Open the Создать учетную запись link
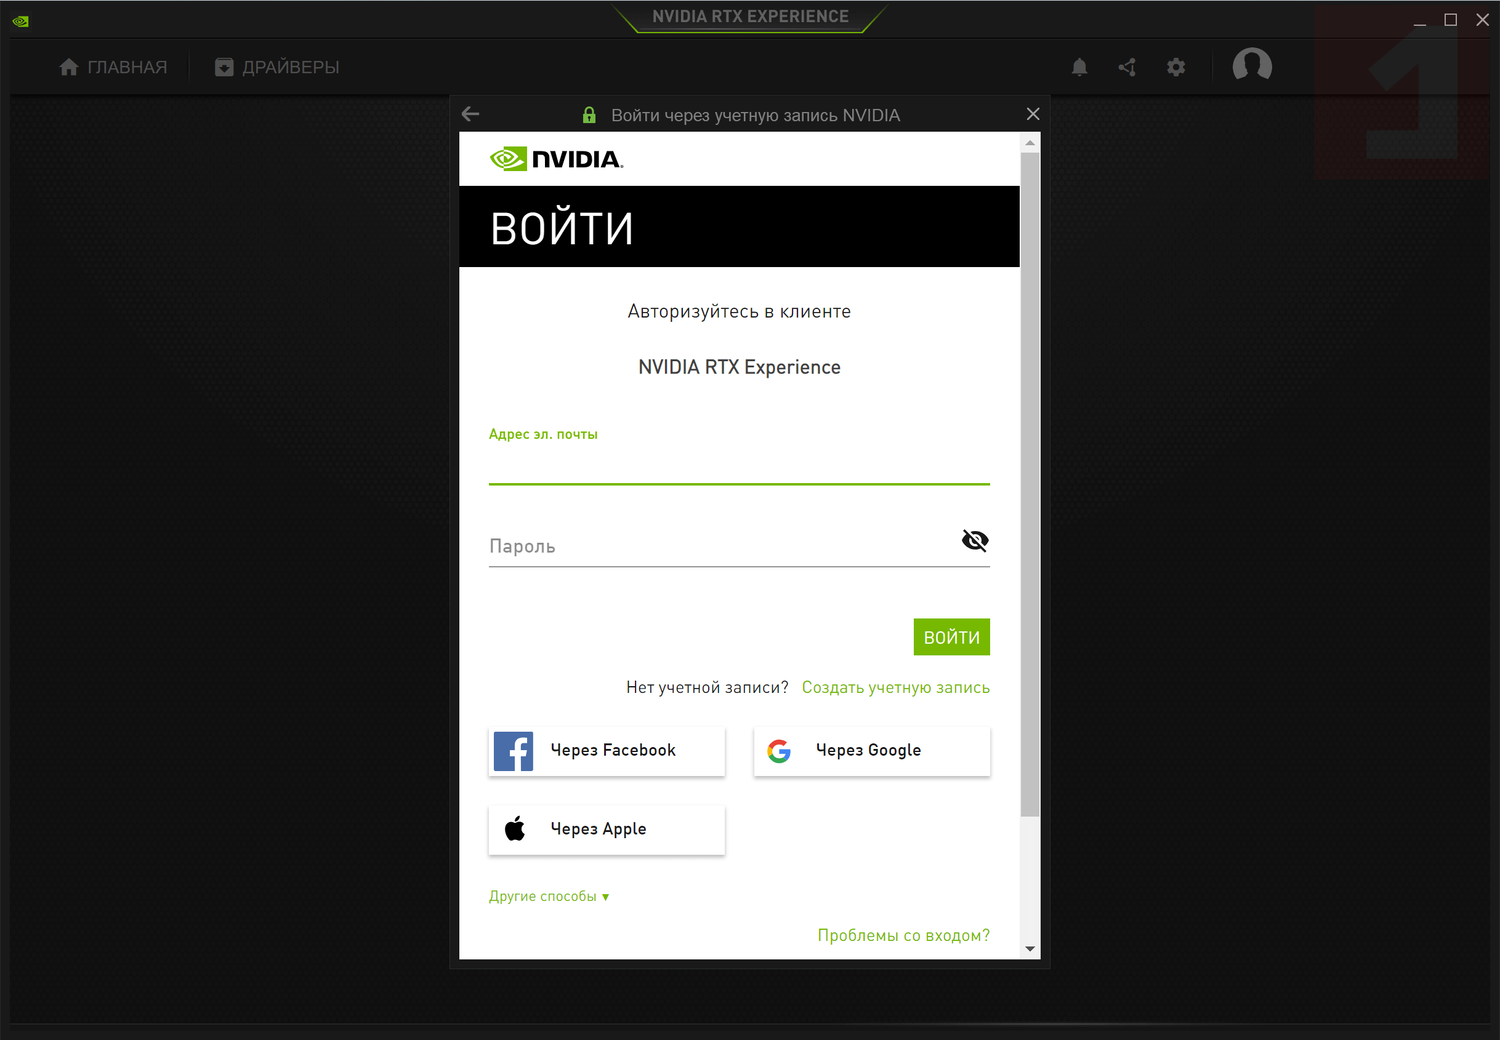This screenshot has width=1500, height=1040. point(896,688)
